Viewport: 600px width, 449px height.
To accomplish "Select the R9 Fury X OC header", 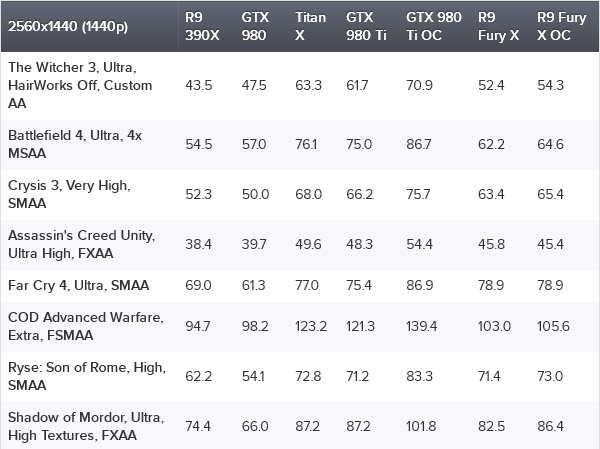I will tap(561, 26).
